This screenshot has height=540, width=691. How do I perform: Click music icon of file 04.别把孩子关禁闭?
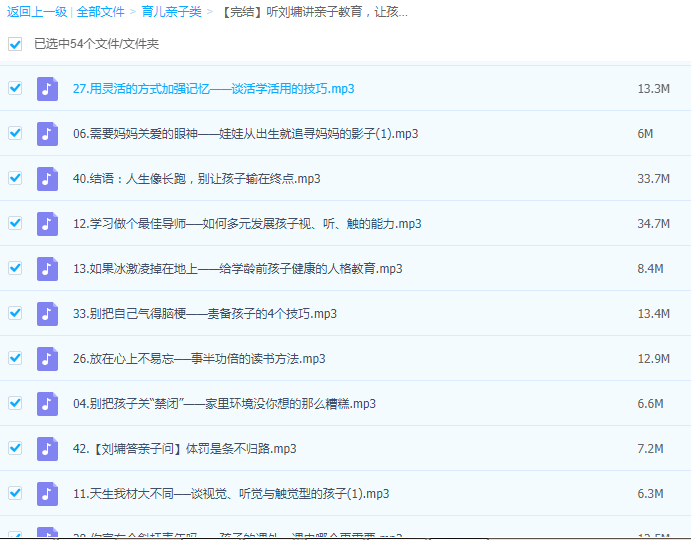47,404
